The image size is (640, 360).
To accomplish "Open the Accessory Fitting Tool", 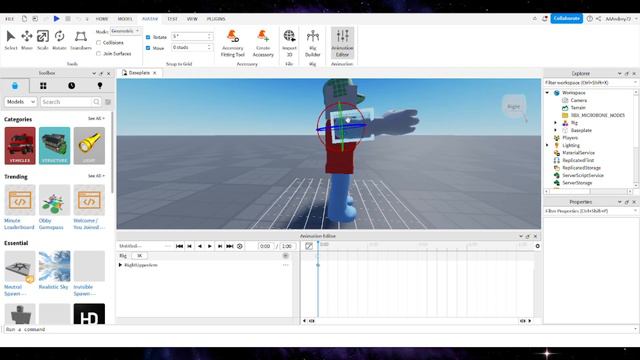I will pyautogui.click(x=233, y=43).
